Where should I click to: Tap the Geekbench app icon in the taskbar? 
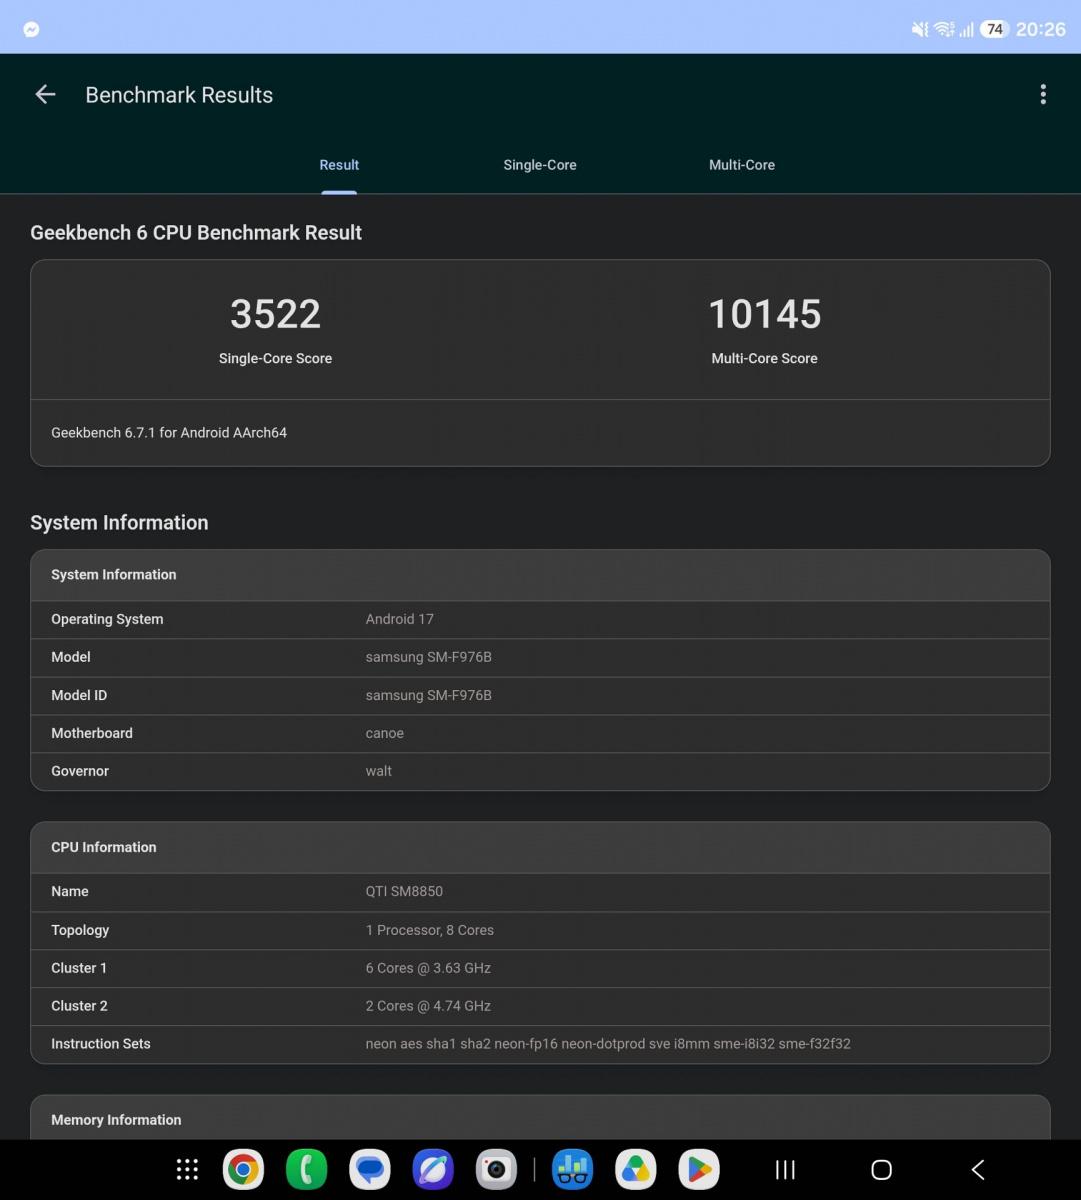(x=572, y=1169)
